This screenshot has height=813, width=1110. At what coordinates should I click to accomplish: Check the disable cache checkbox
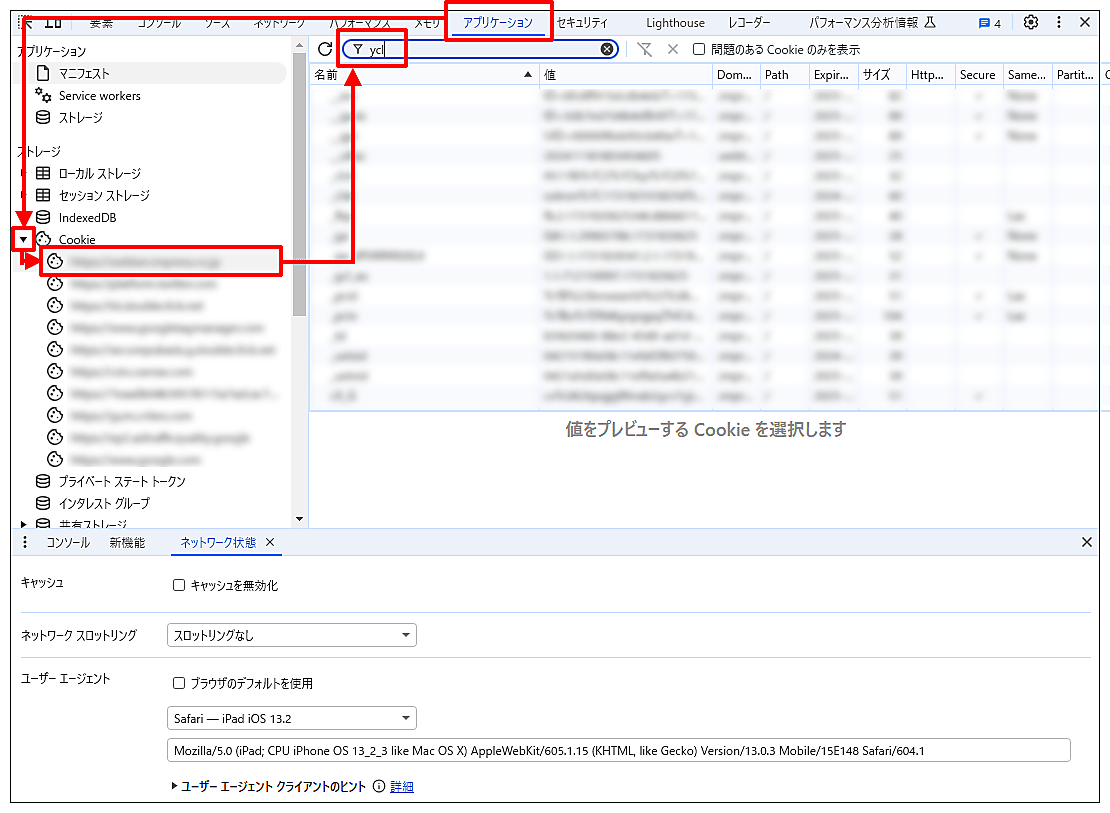179,586
